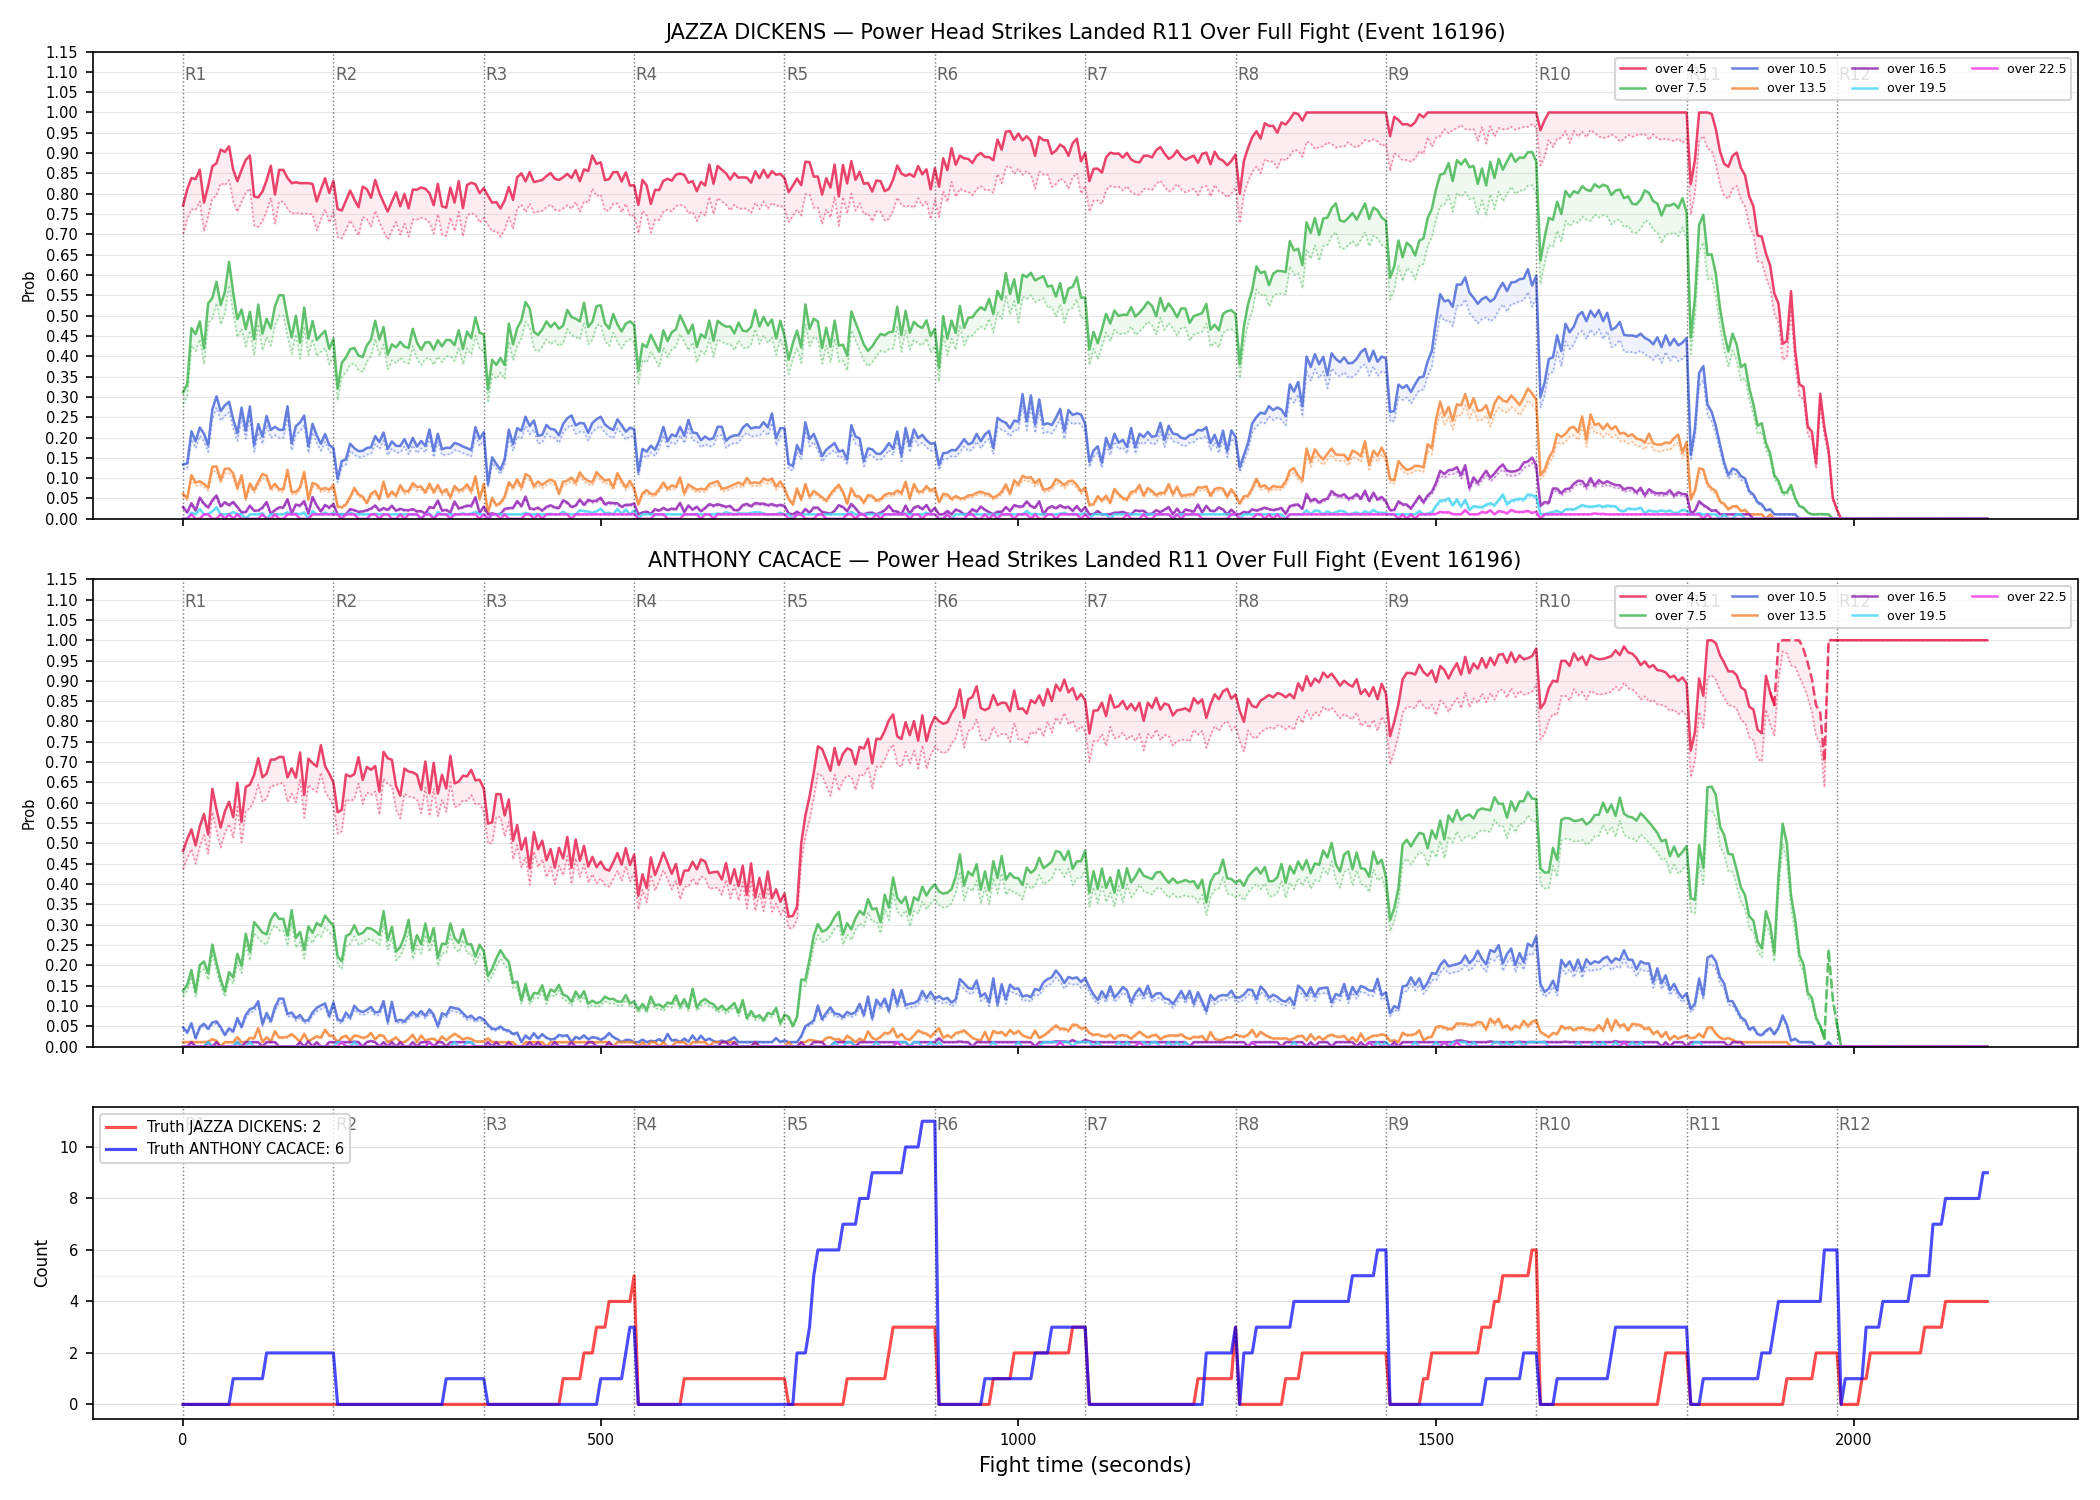Click 'over 7.5' in the Jazza Dickens legend
The image size is (2100, 1500).
pyautogui.click(x=1681, y=88)
